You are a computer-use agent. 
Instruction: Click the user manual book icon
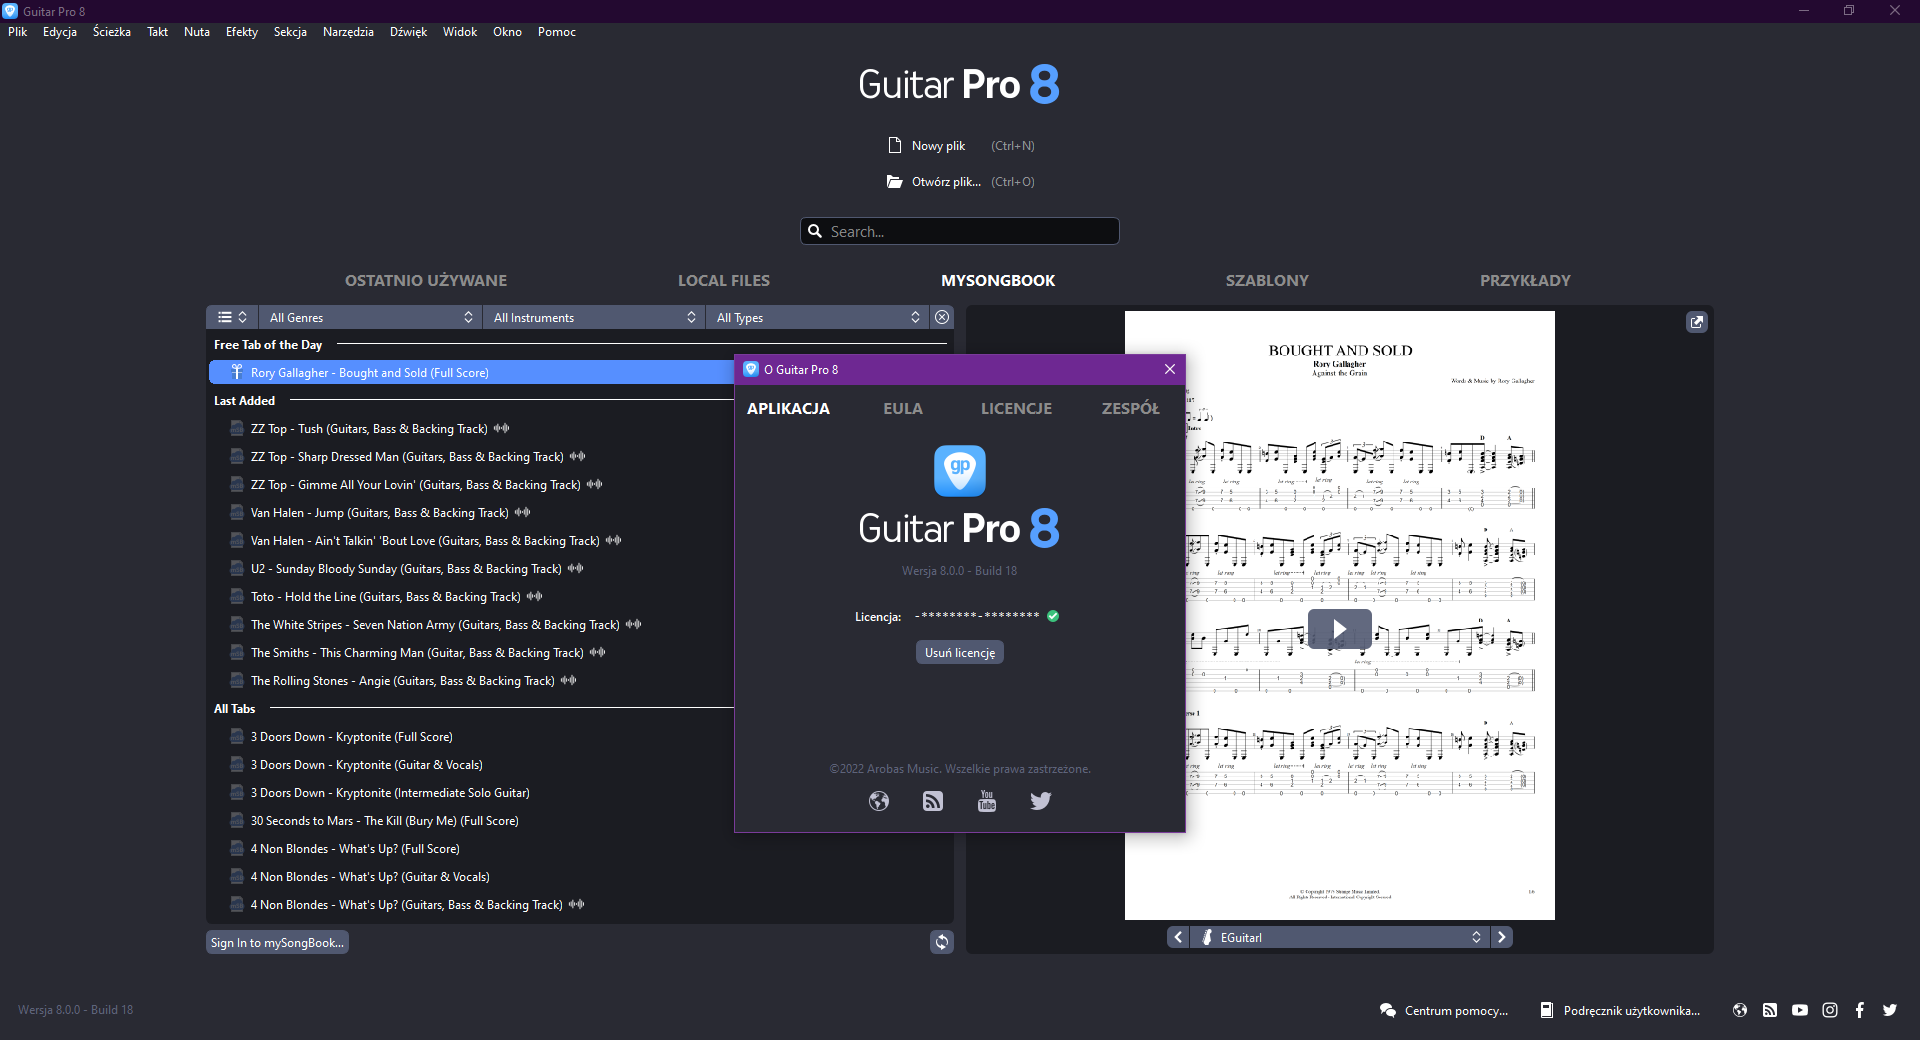click(x=1547, y=1010)
